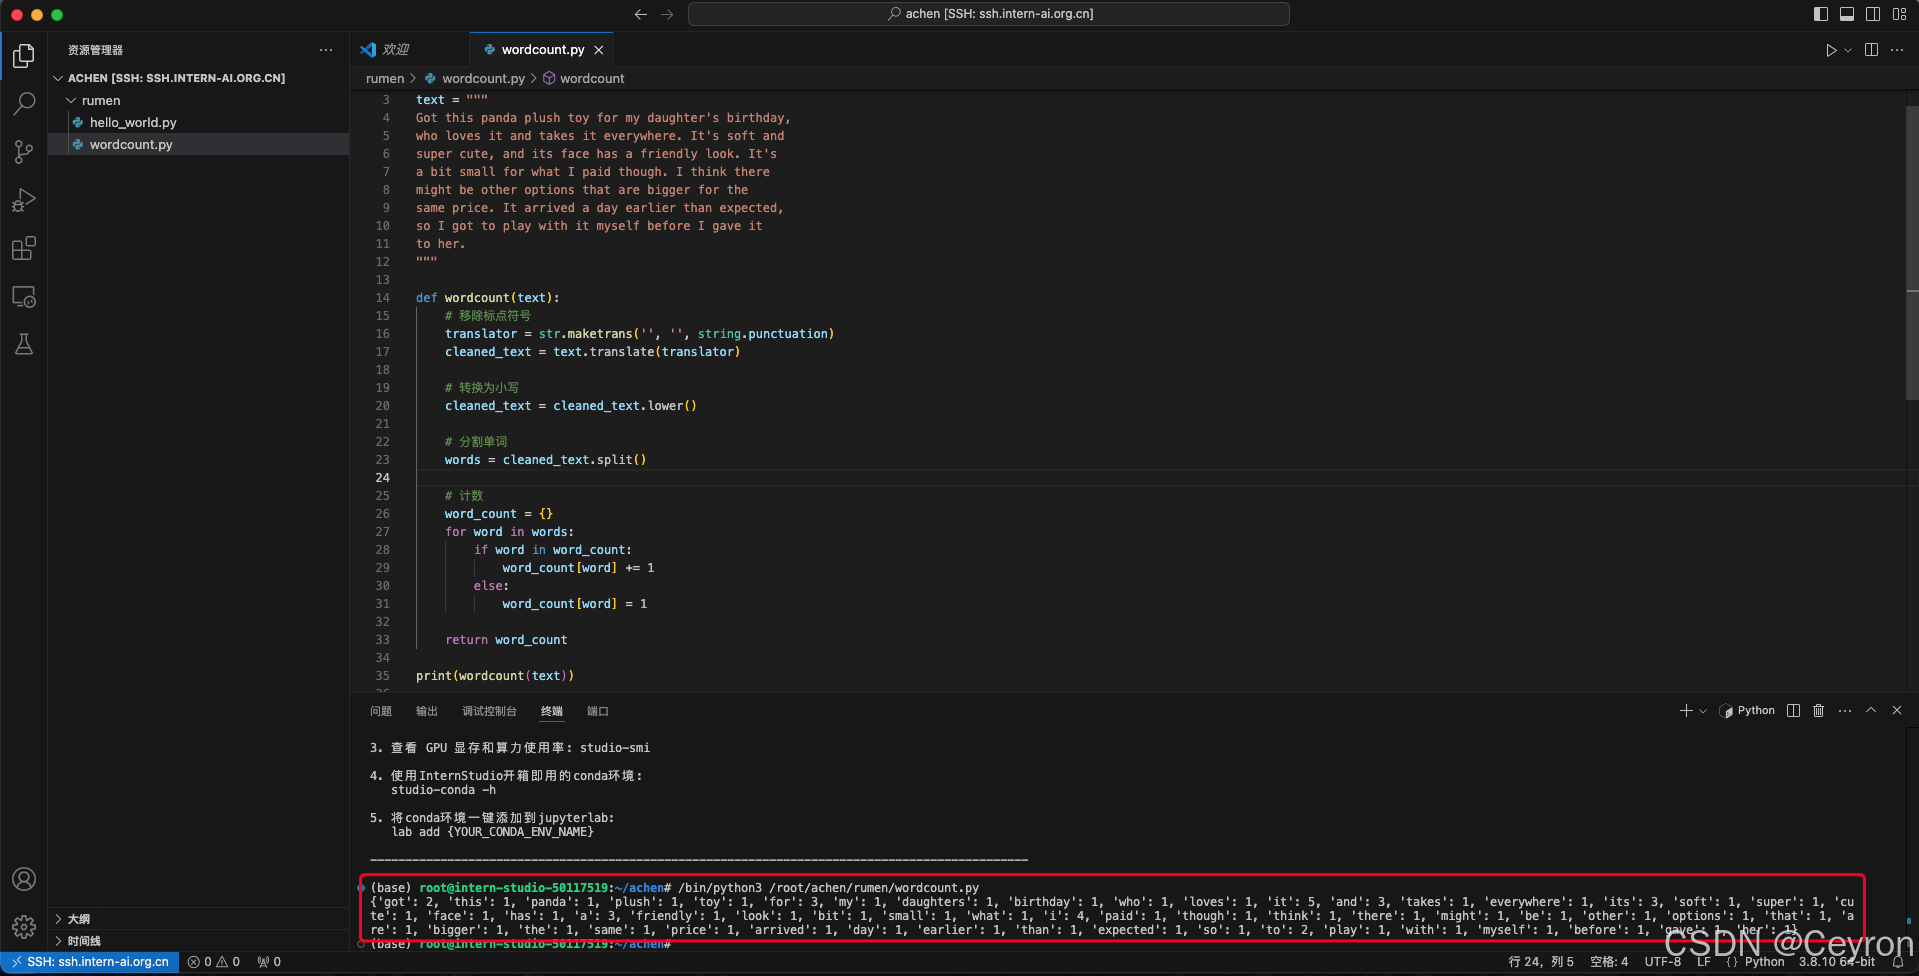1919x976 pixels.
Task: Open the Extensions view
Action: (23, 248)
